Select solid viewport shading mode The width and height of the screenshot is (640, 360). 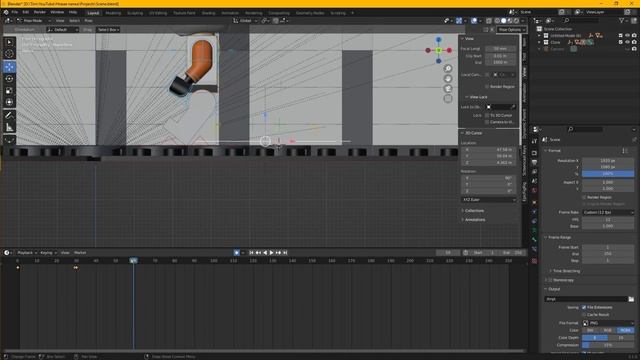point(503,20)
